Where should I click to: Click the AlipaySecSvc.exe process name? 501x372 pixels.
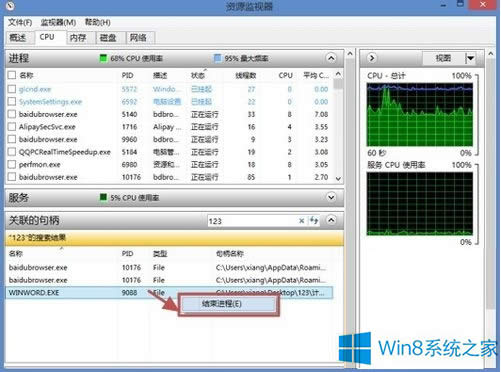point(47,127)
